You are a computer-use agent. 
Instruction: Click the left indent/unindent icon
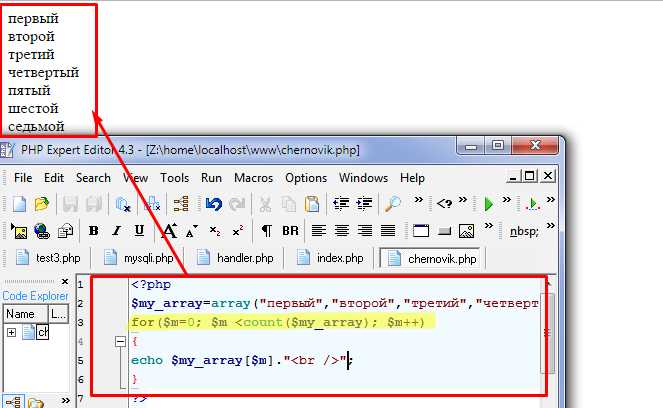pos(341,204)
